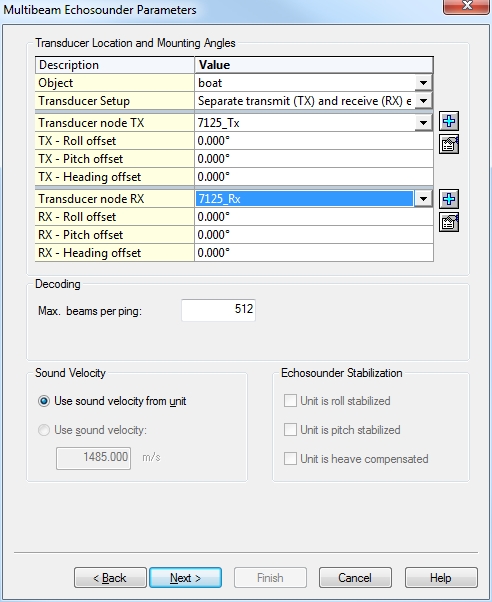Open Help for this dialog
The width and height of the screenshot is (492, 602).
[441, 577]
